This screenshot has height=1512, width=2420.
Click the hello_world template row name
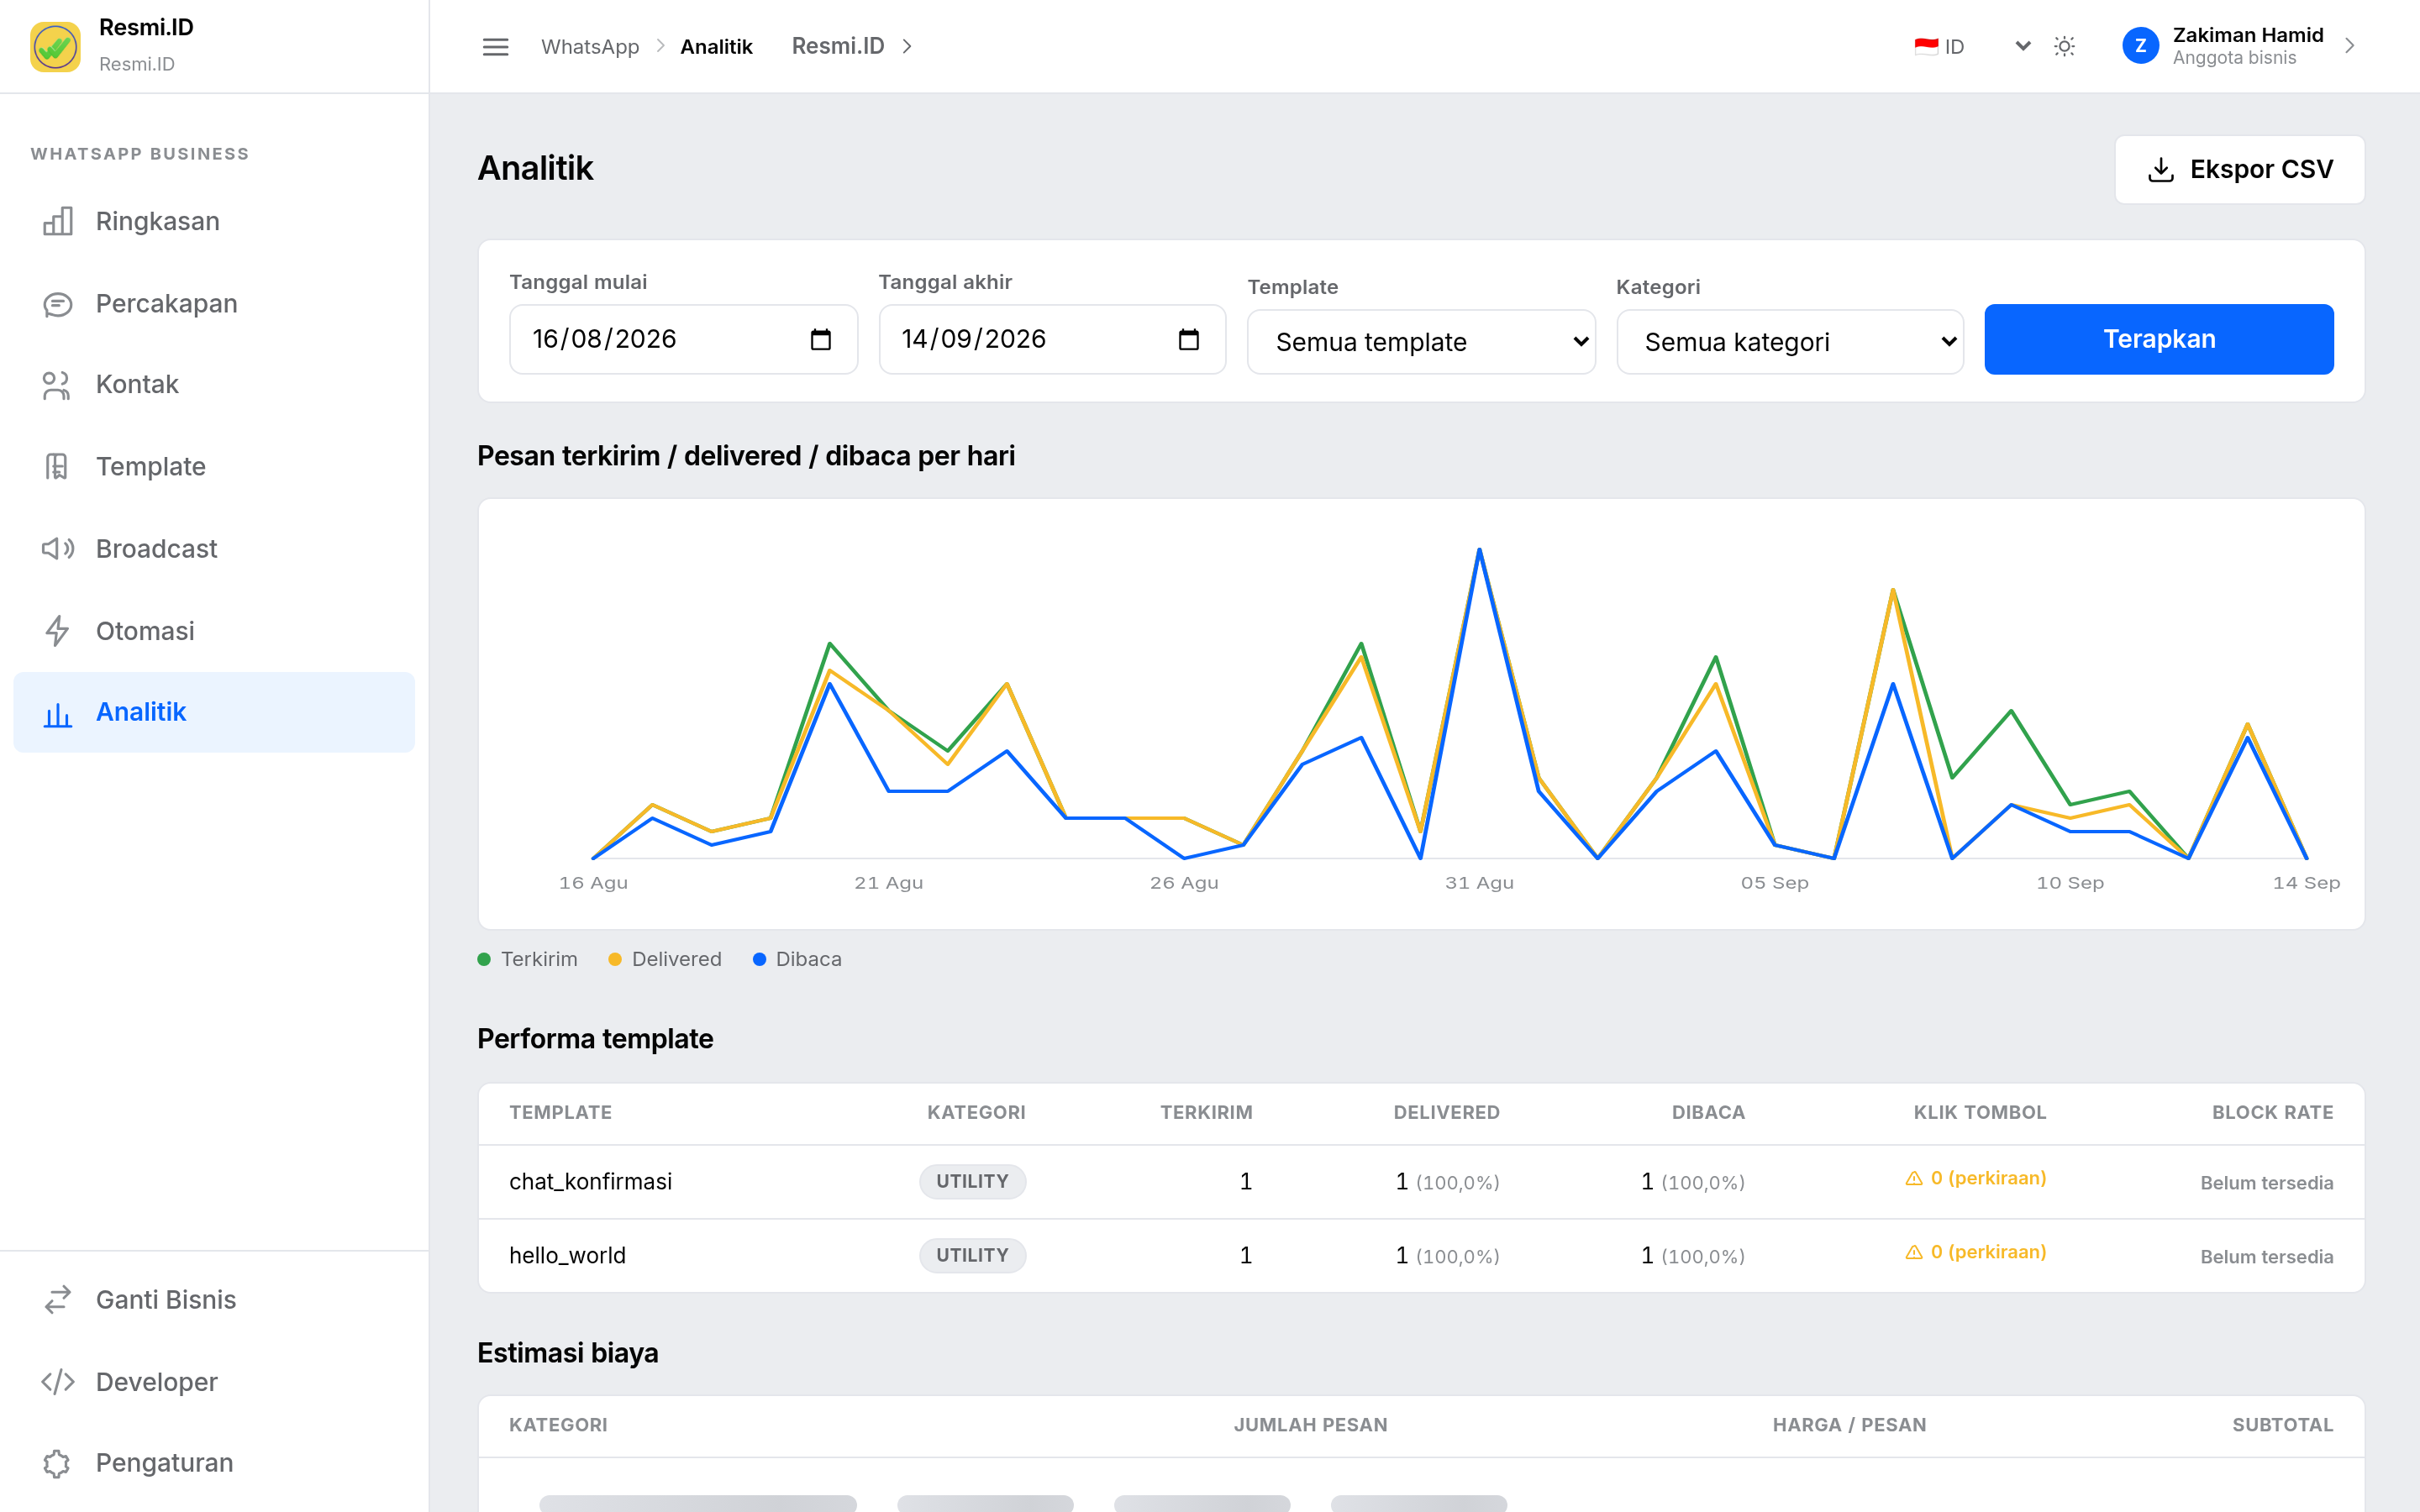click(x=567, y=1256)
